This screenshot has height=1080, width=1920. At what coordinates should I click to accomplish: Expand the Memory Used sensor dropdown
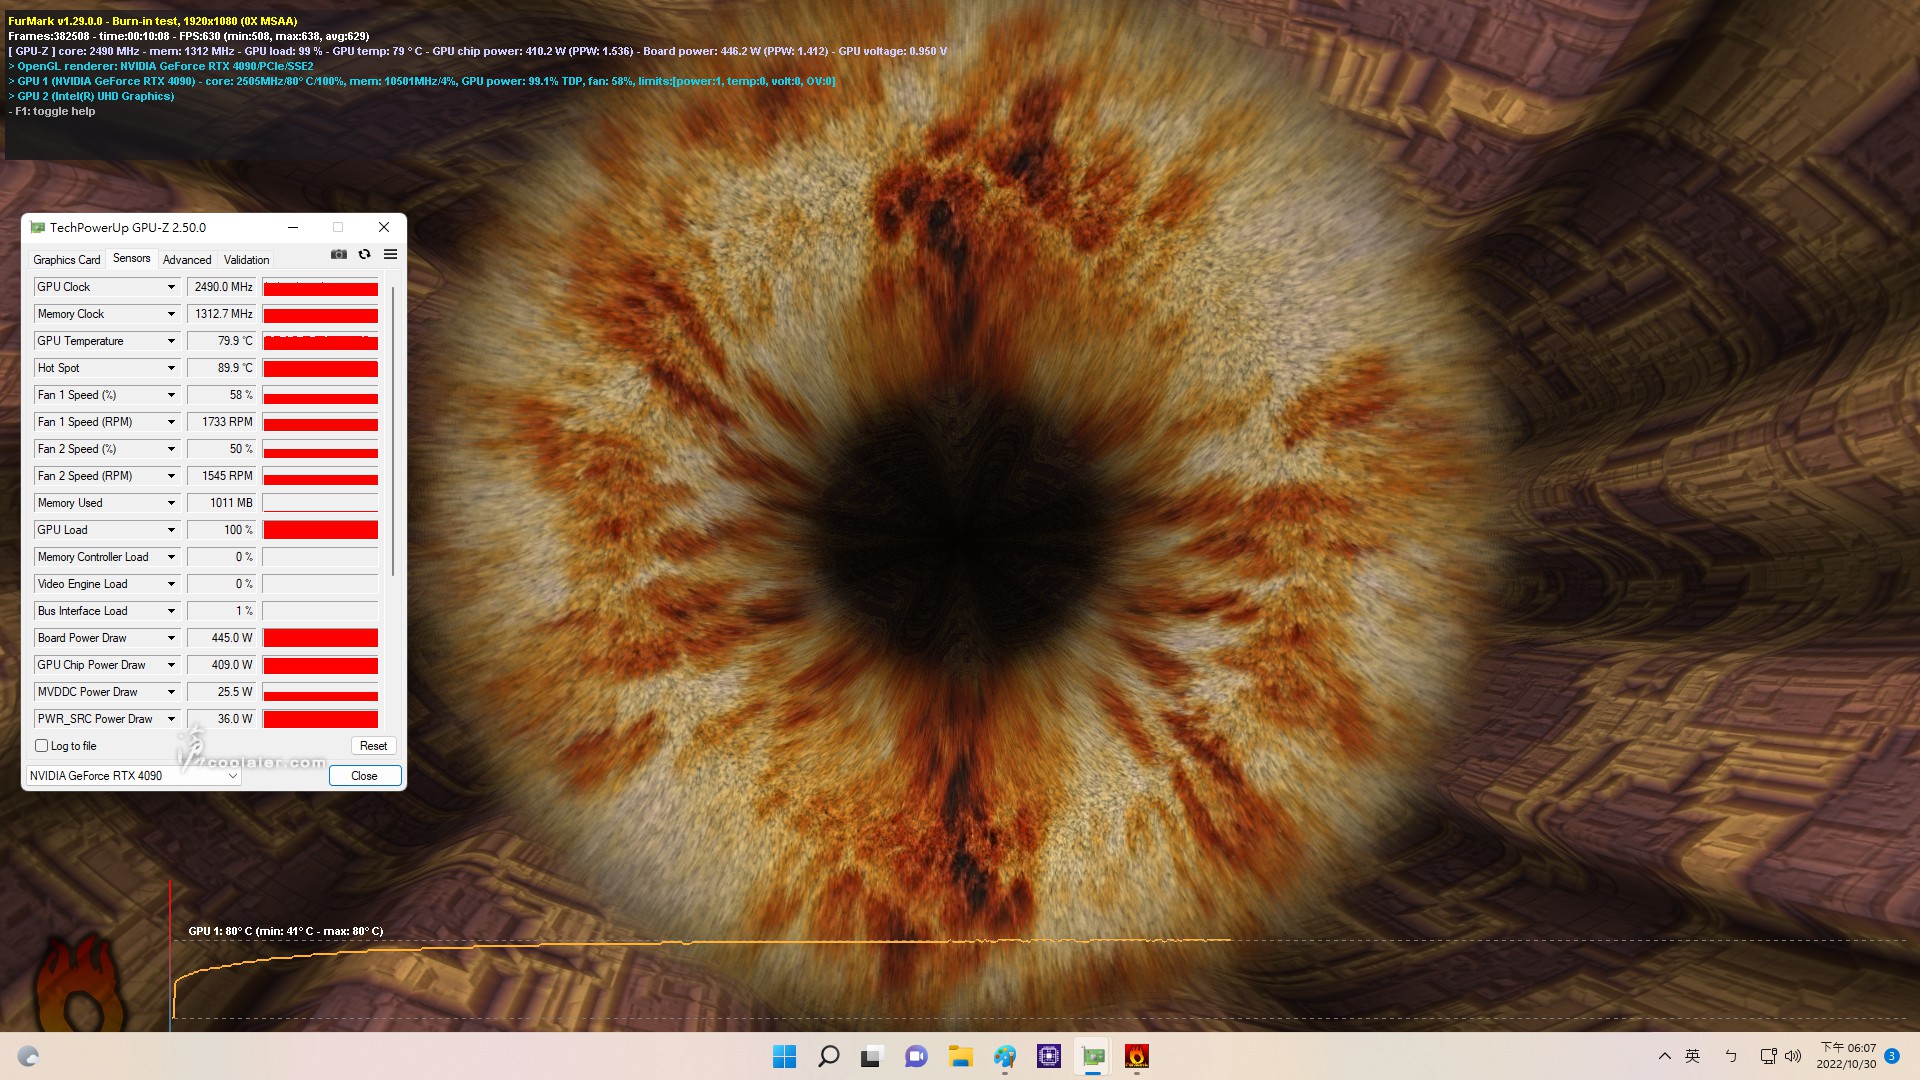pos(171,503)
